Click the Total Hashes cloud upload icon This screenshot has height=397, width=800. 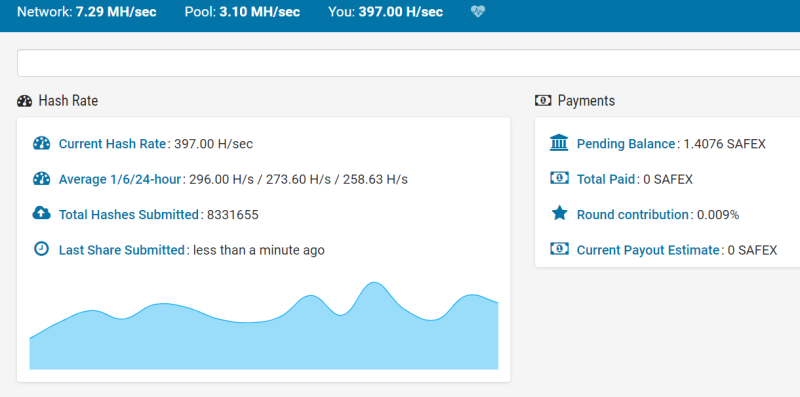click(x=41, y=213)
